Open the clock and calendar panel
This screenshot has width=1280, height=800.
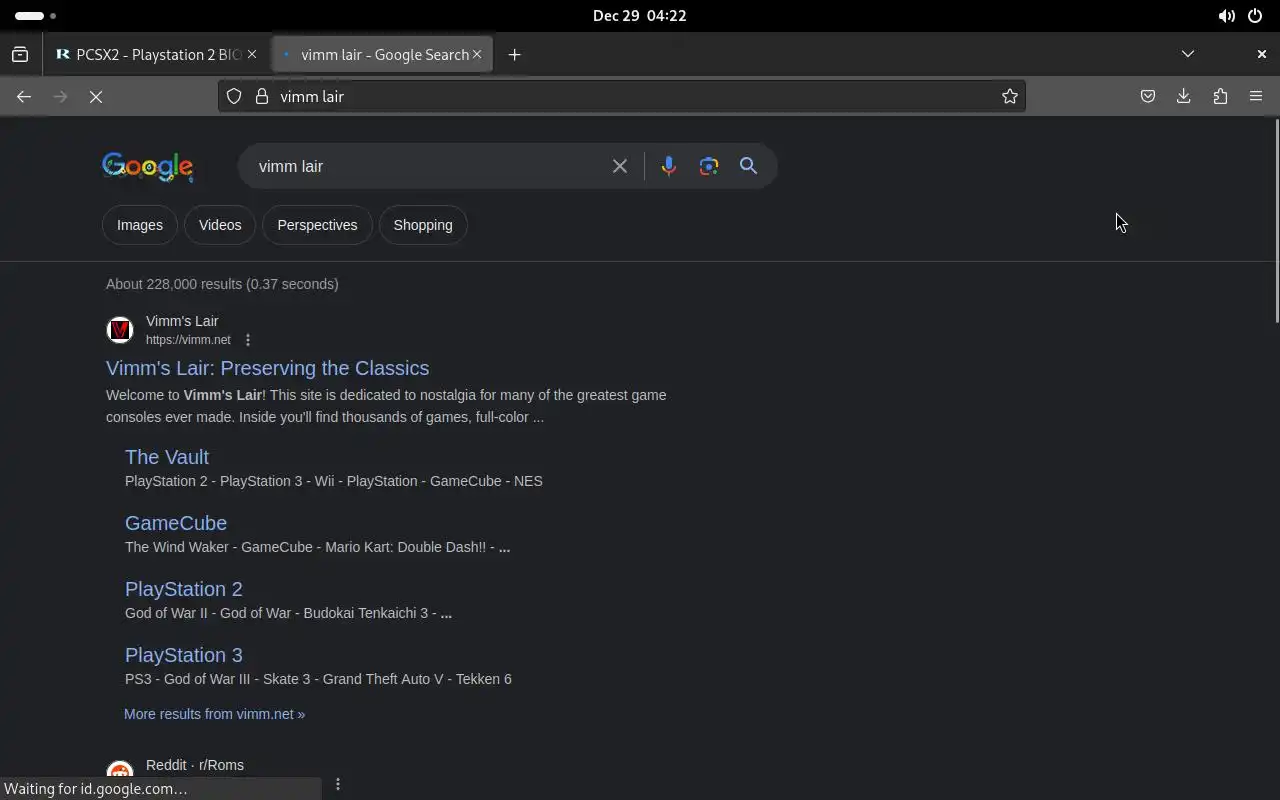(639, 16)
